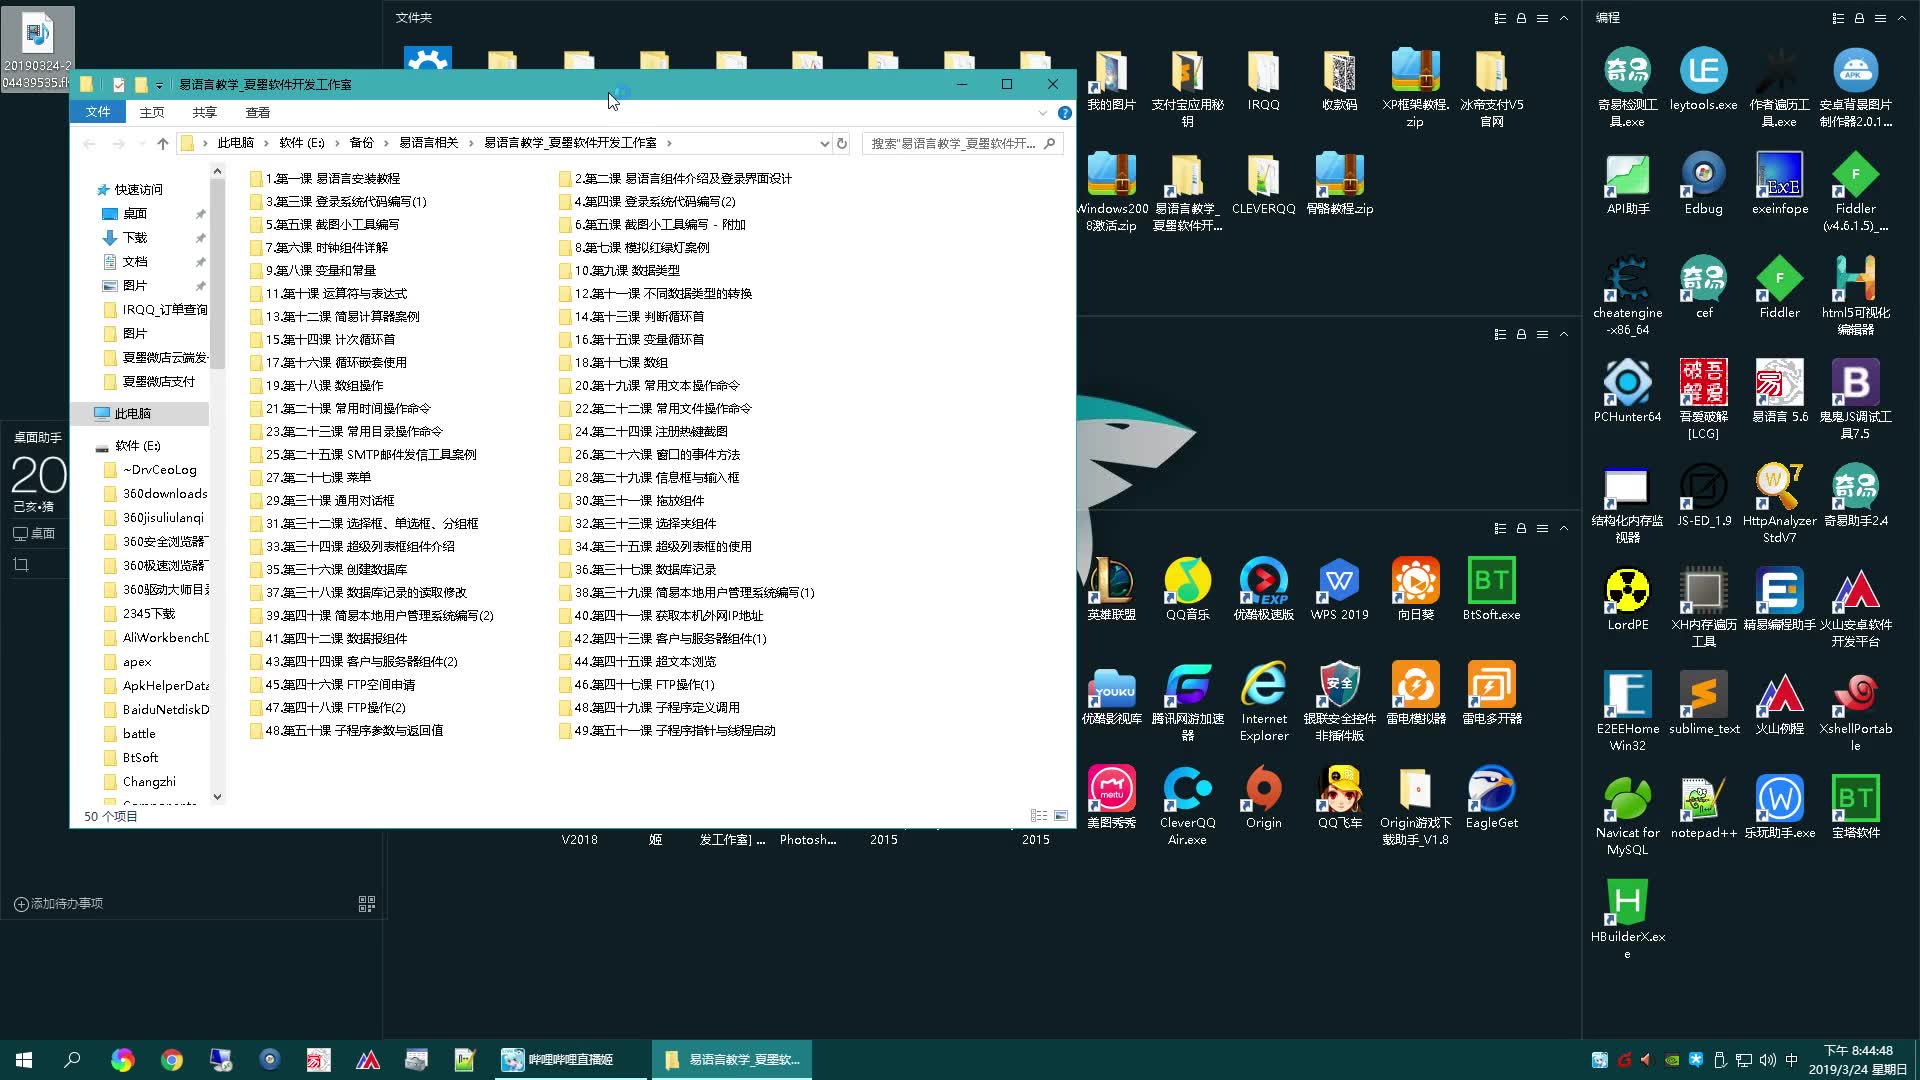Click 易语言相关 in the breadcrumb path
The height and width of the screenshot is (1080, 1920).
coord(428,143)
